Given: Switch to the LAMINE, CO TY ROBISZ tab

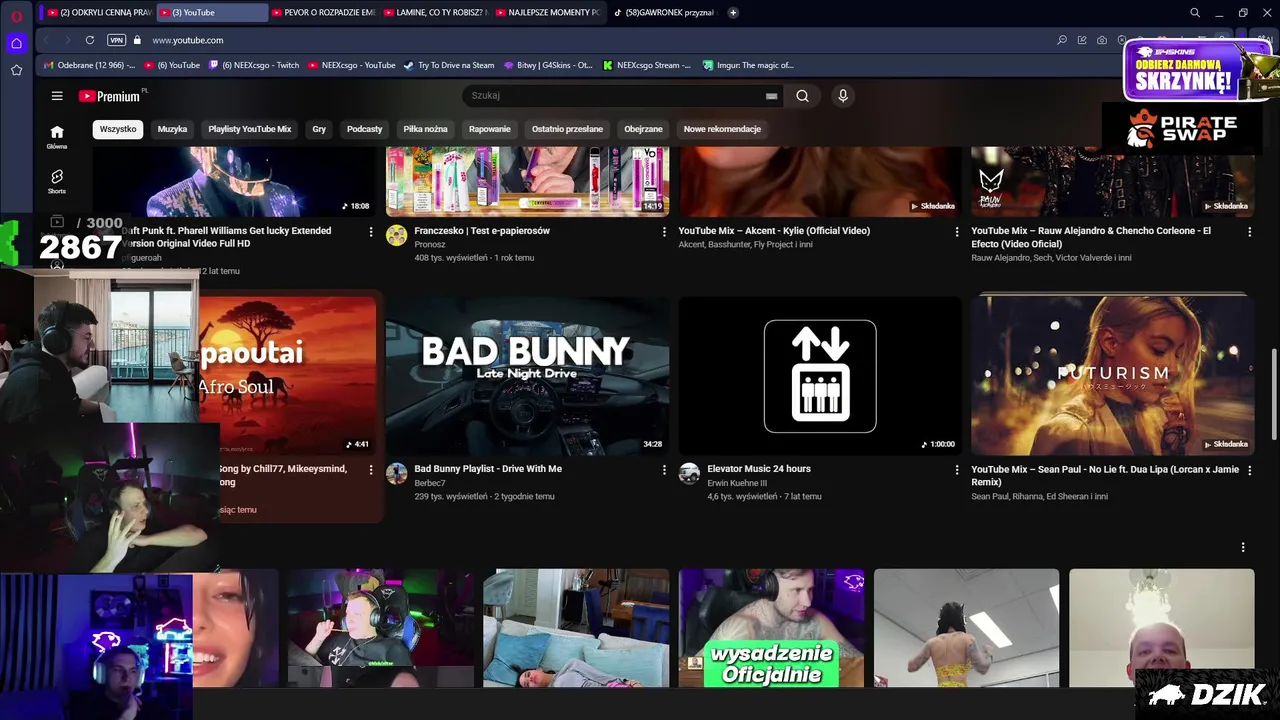Looking at the screenshot, I should click(x=435, y=13).
